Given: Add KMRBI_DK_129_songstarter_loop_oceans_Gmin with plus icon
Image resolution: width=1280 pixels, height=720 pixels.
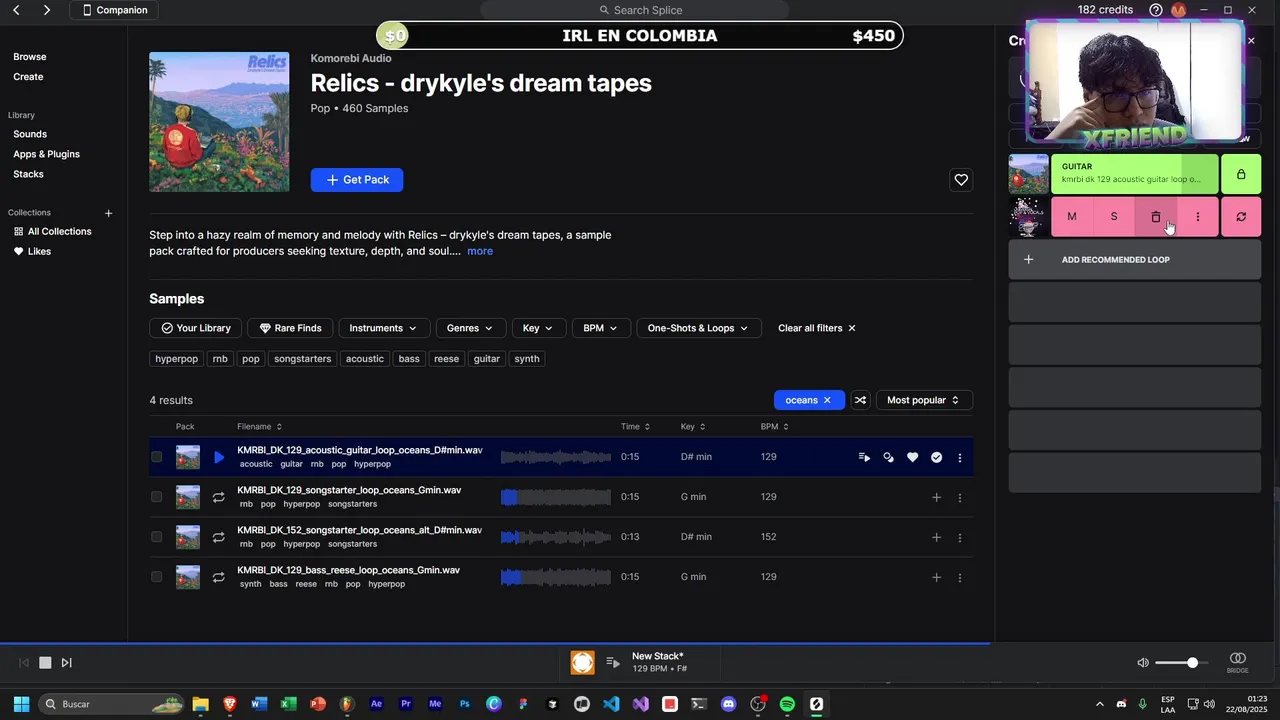Looking at the screenshot, I should [x=936, y=497].
